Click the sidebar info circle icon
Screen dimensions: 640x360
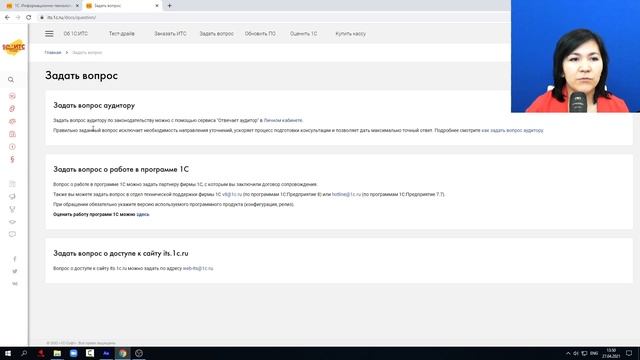(x=12, y=147)
